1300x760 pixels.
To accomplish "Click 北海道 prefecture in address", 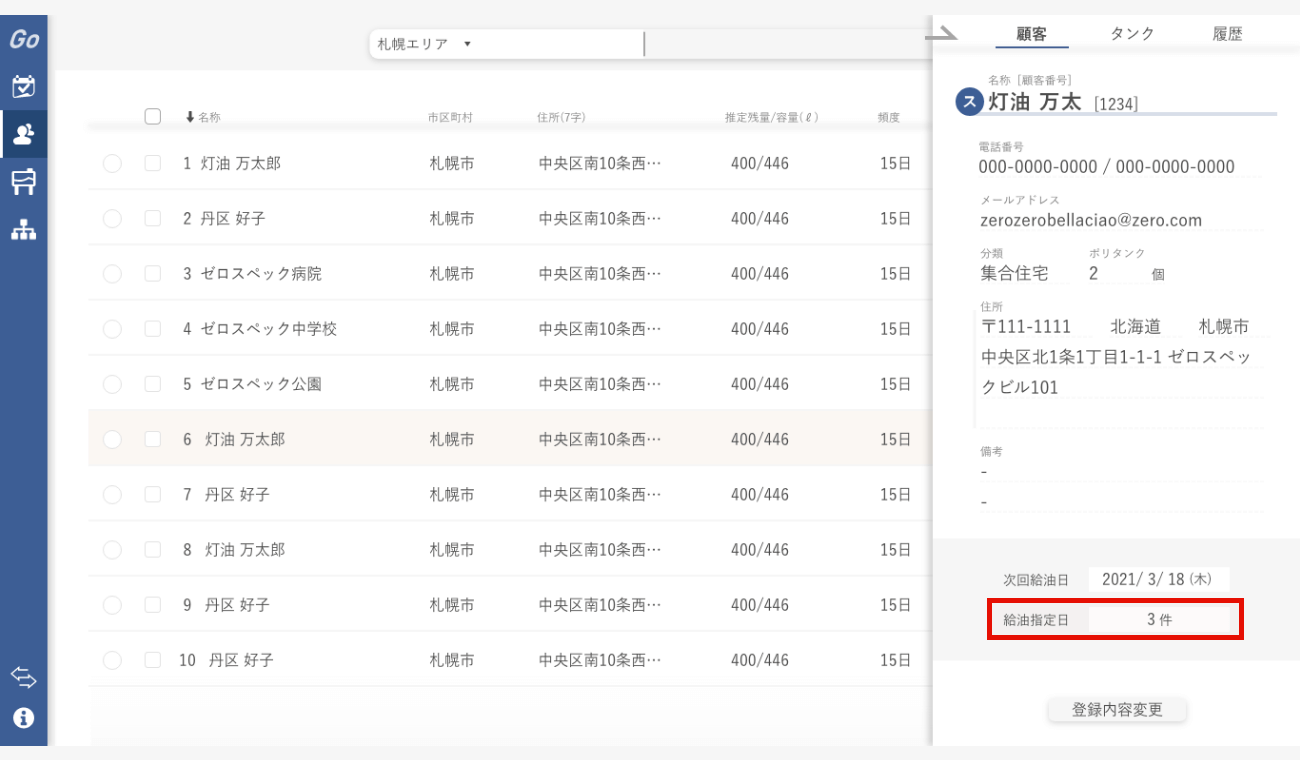I will (1136, 327).
